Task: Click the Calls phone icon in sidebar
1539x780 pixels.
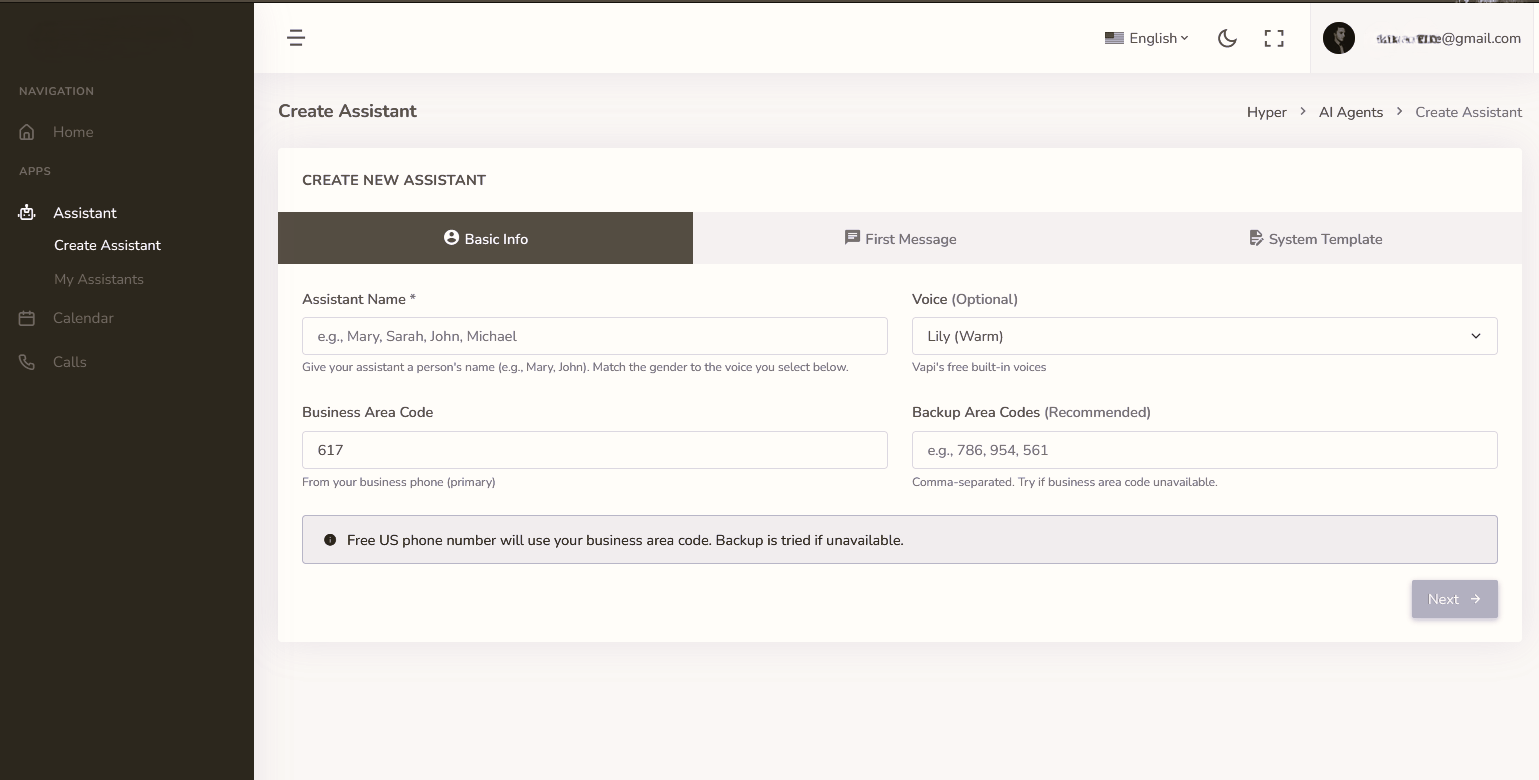Action: [27, 362]
